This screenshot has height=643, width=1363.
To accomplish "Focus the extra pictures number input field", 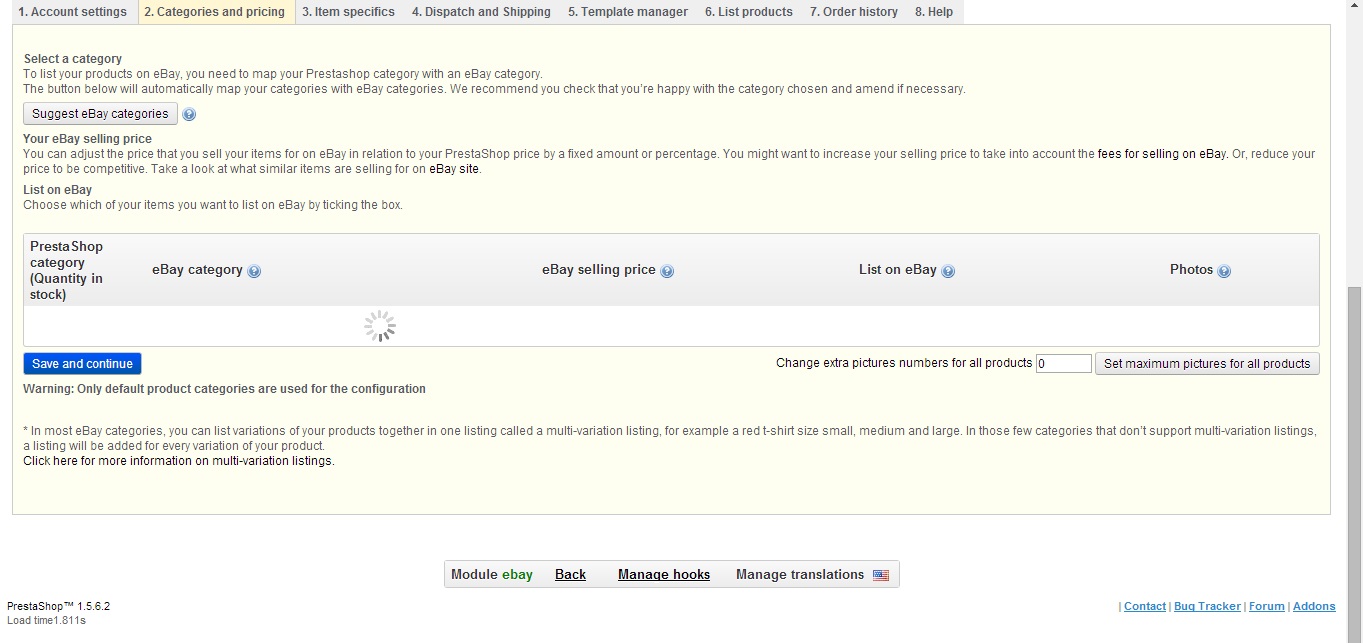I will (x=1063, y=364).
